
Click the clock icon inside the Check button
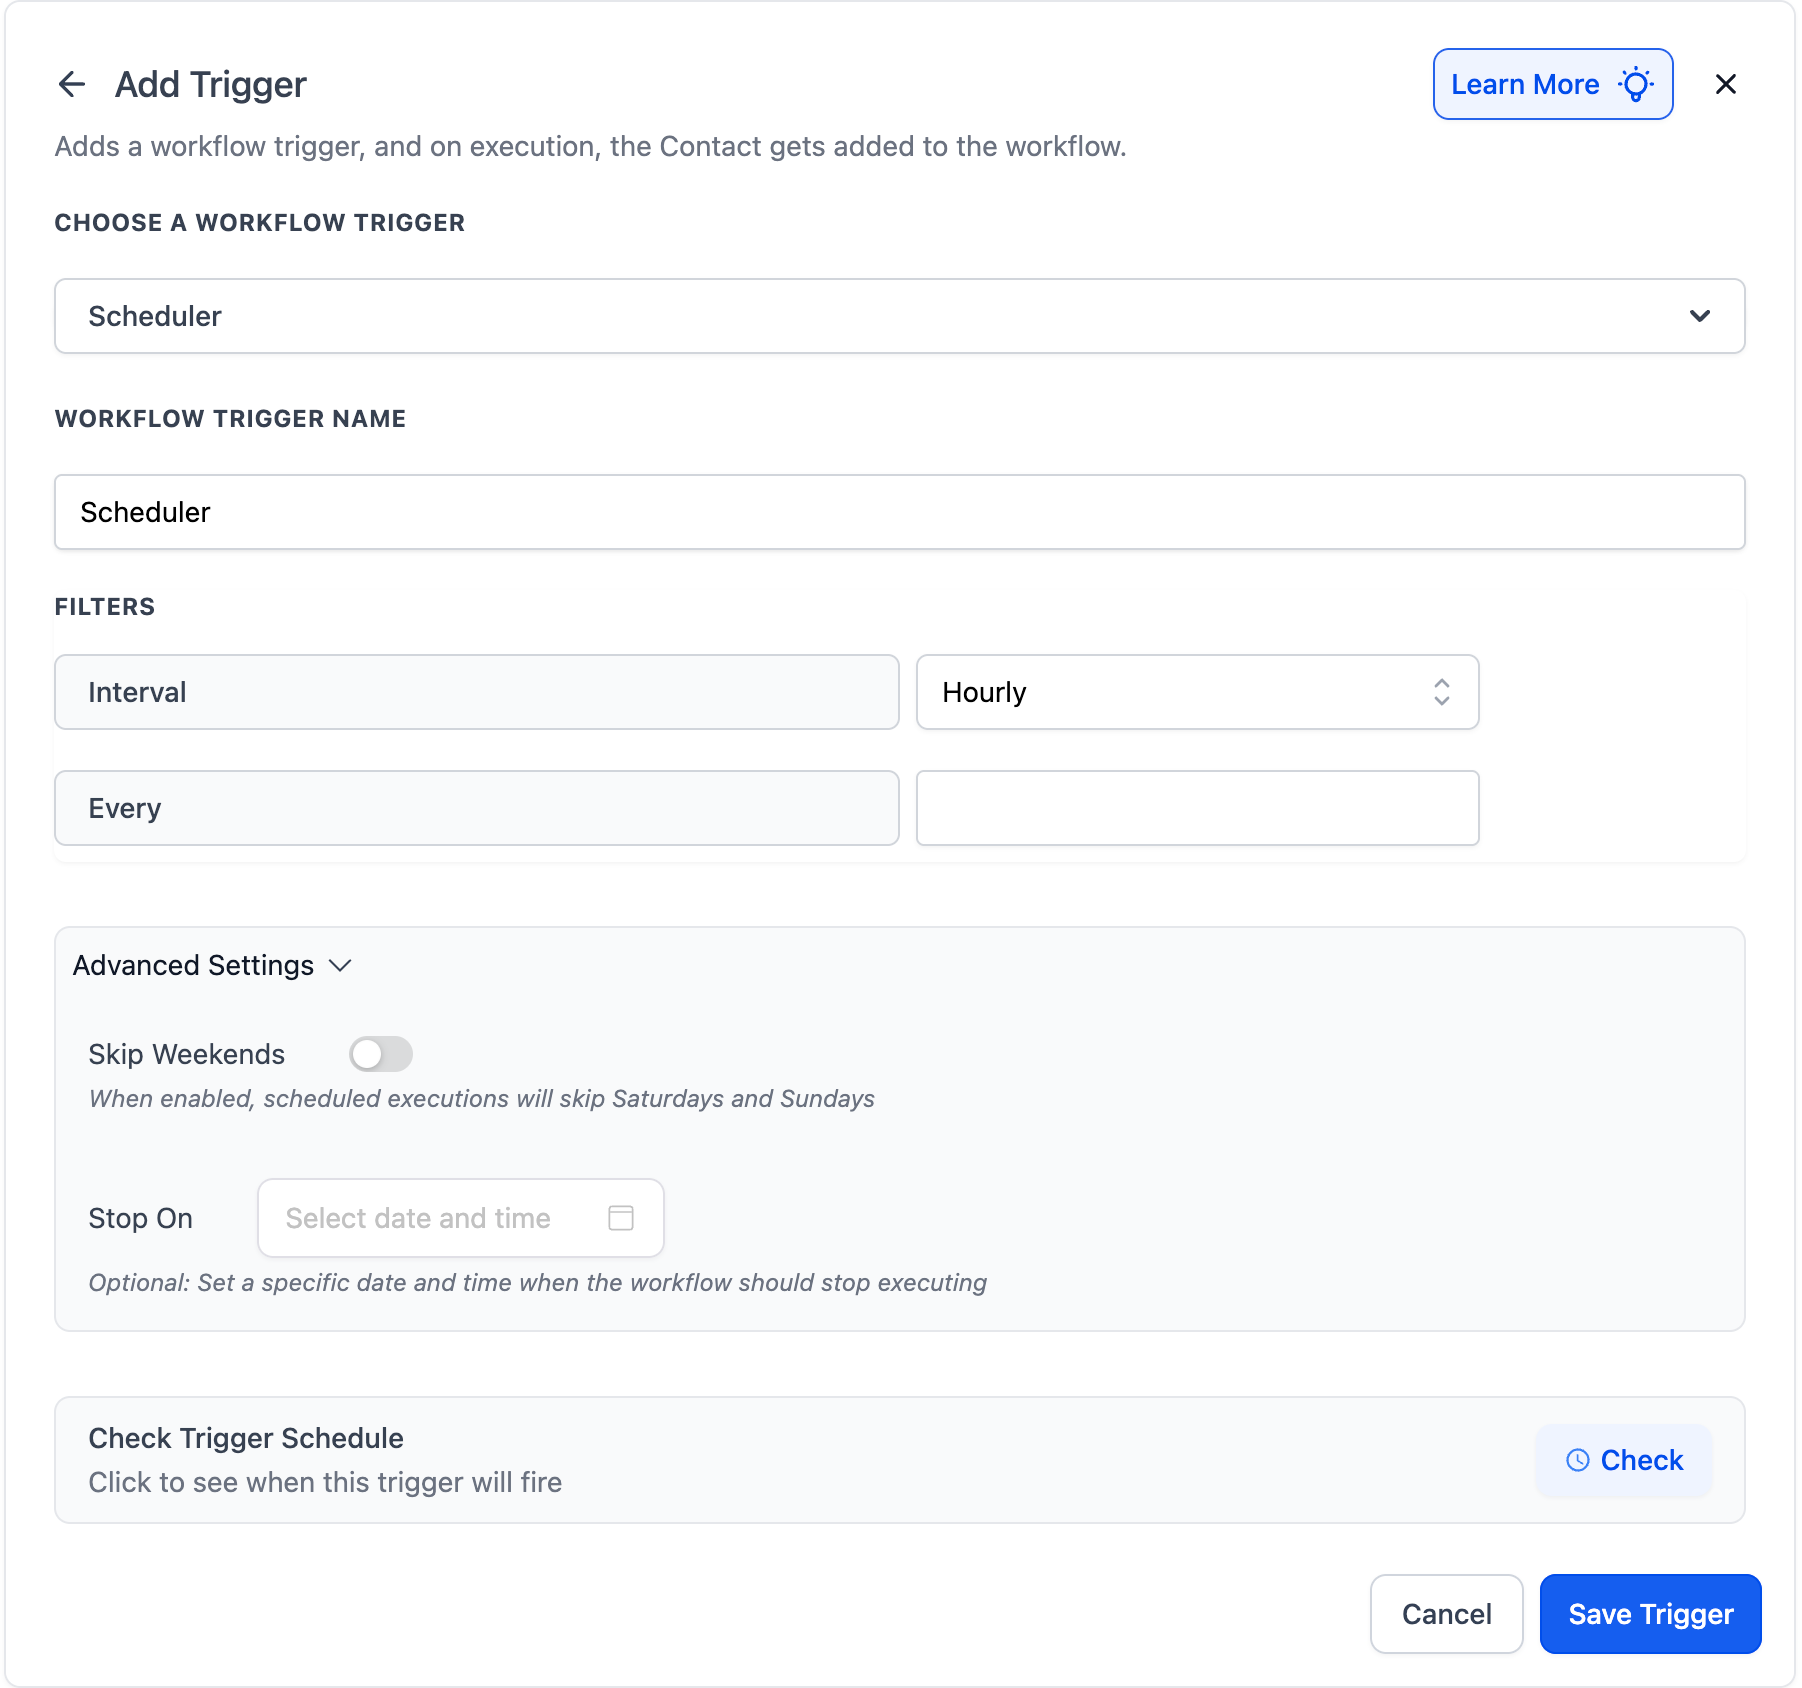pyautogui.click(x=1577, y=1461)
